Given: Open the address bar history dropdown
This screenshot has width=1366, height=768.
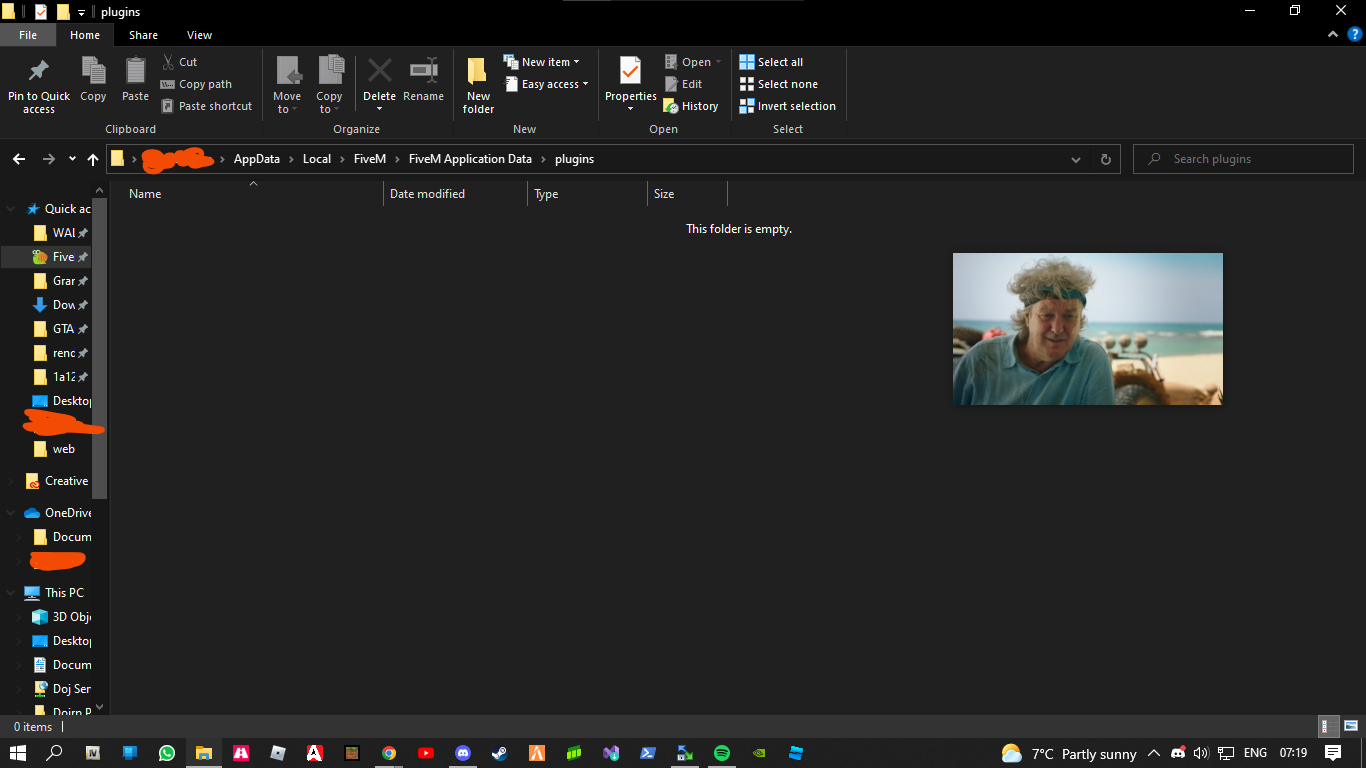Looking at the screenshot, I should tap(1076, 159).
